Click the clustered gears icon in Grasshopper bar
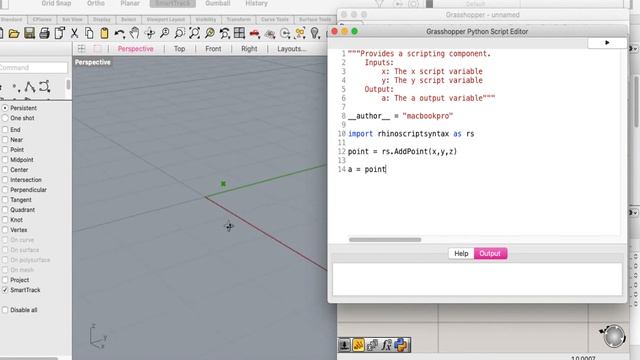This screenshot has height=360, width=640. 372,345
